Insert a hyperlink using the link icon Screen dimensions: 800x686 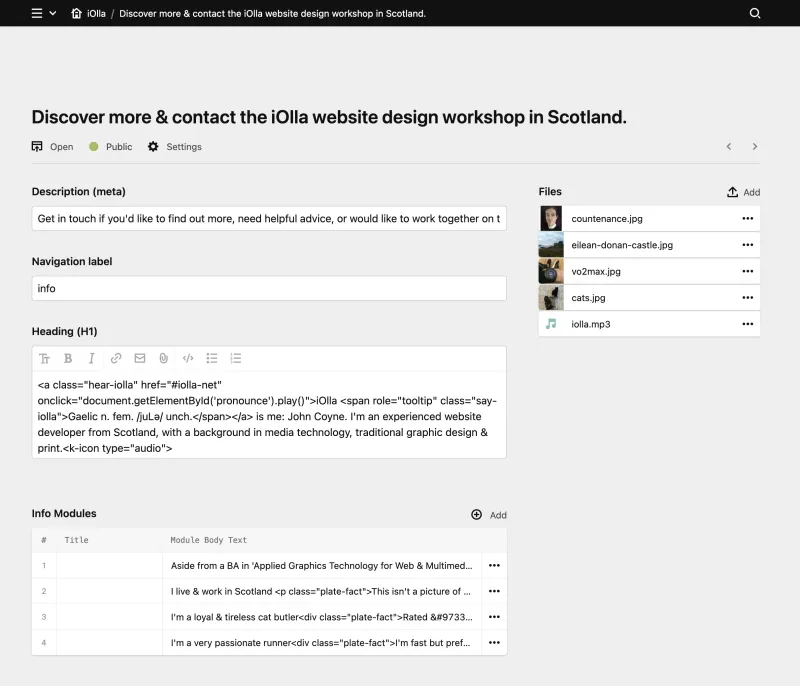point(115,358)
